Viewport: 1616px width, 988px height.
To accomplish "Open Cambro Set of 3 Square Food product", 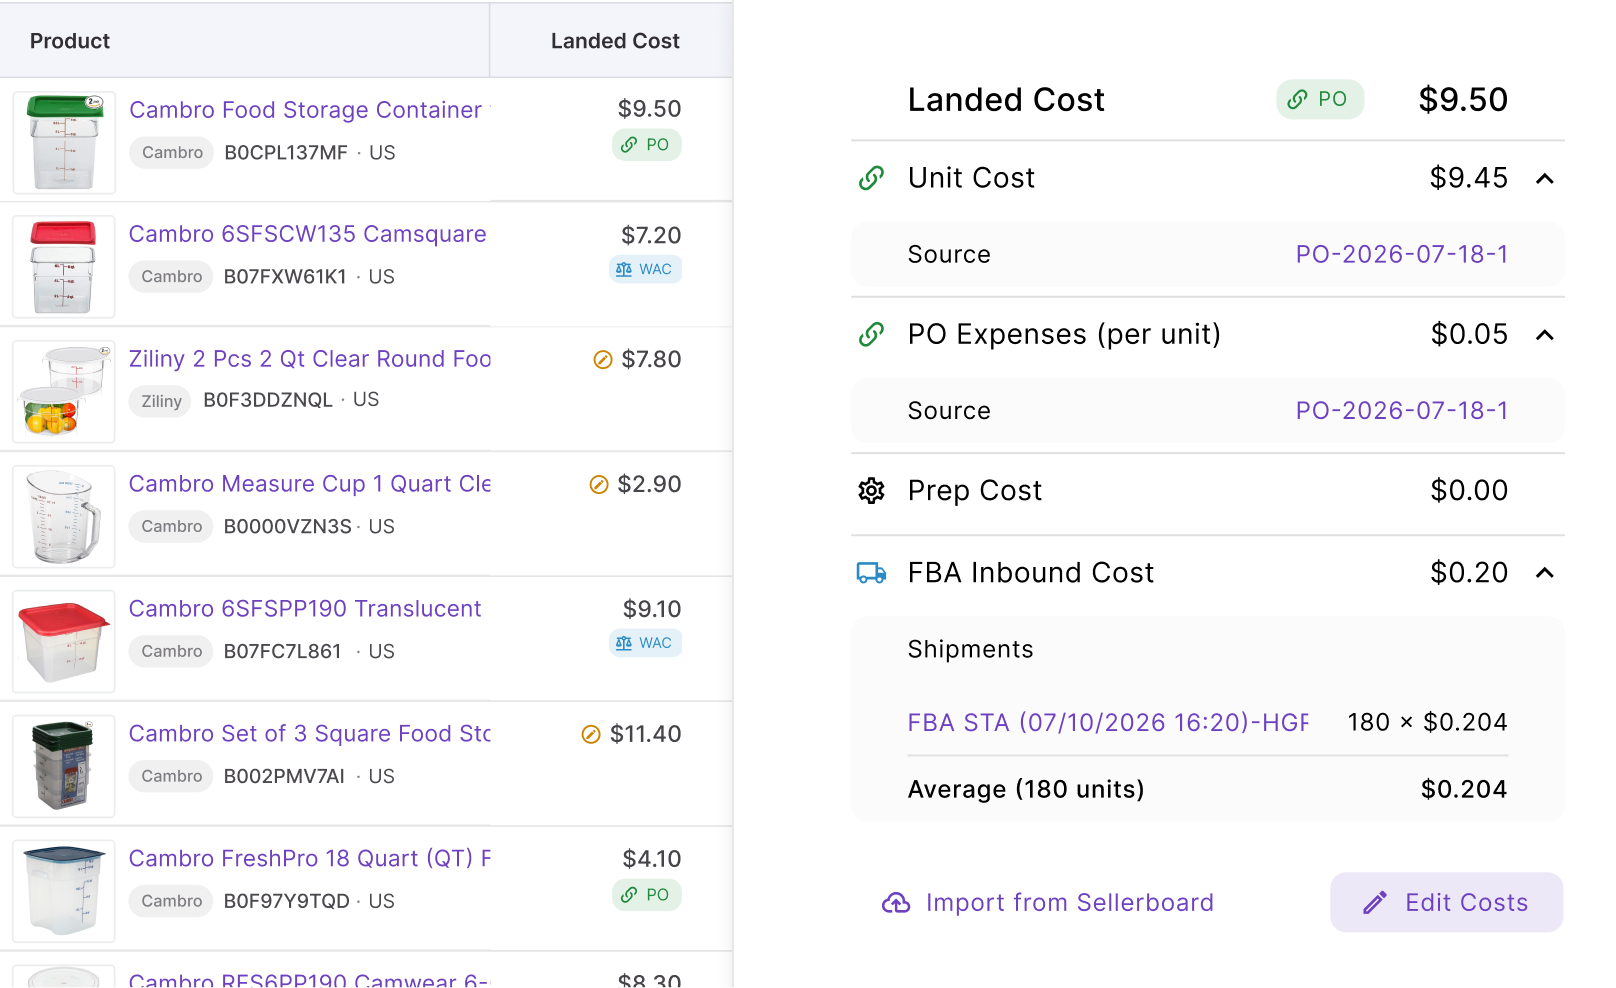I will 310,734.
